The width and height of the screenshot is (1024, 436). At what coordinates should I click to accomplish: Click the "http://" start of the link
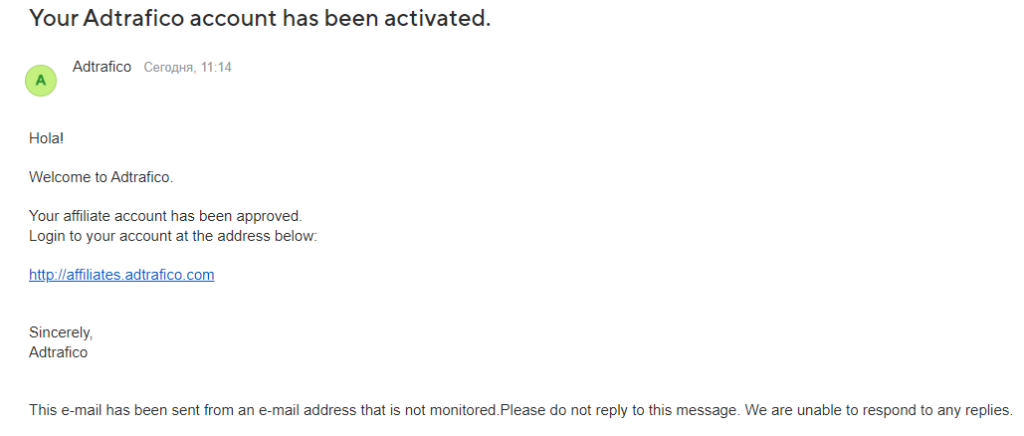(48, 275)
